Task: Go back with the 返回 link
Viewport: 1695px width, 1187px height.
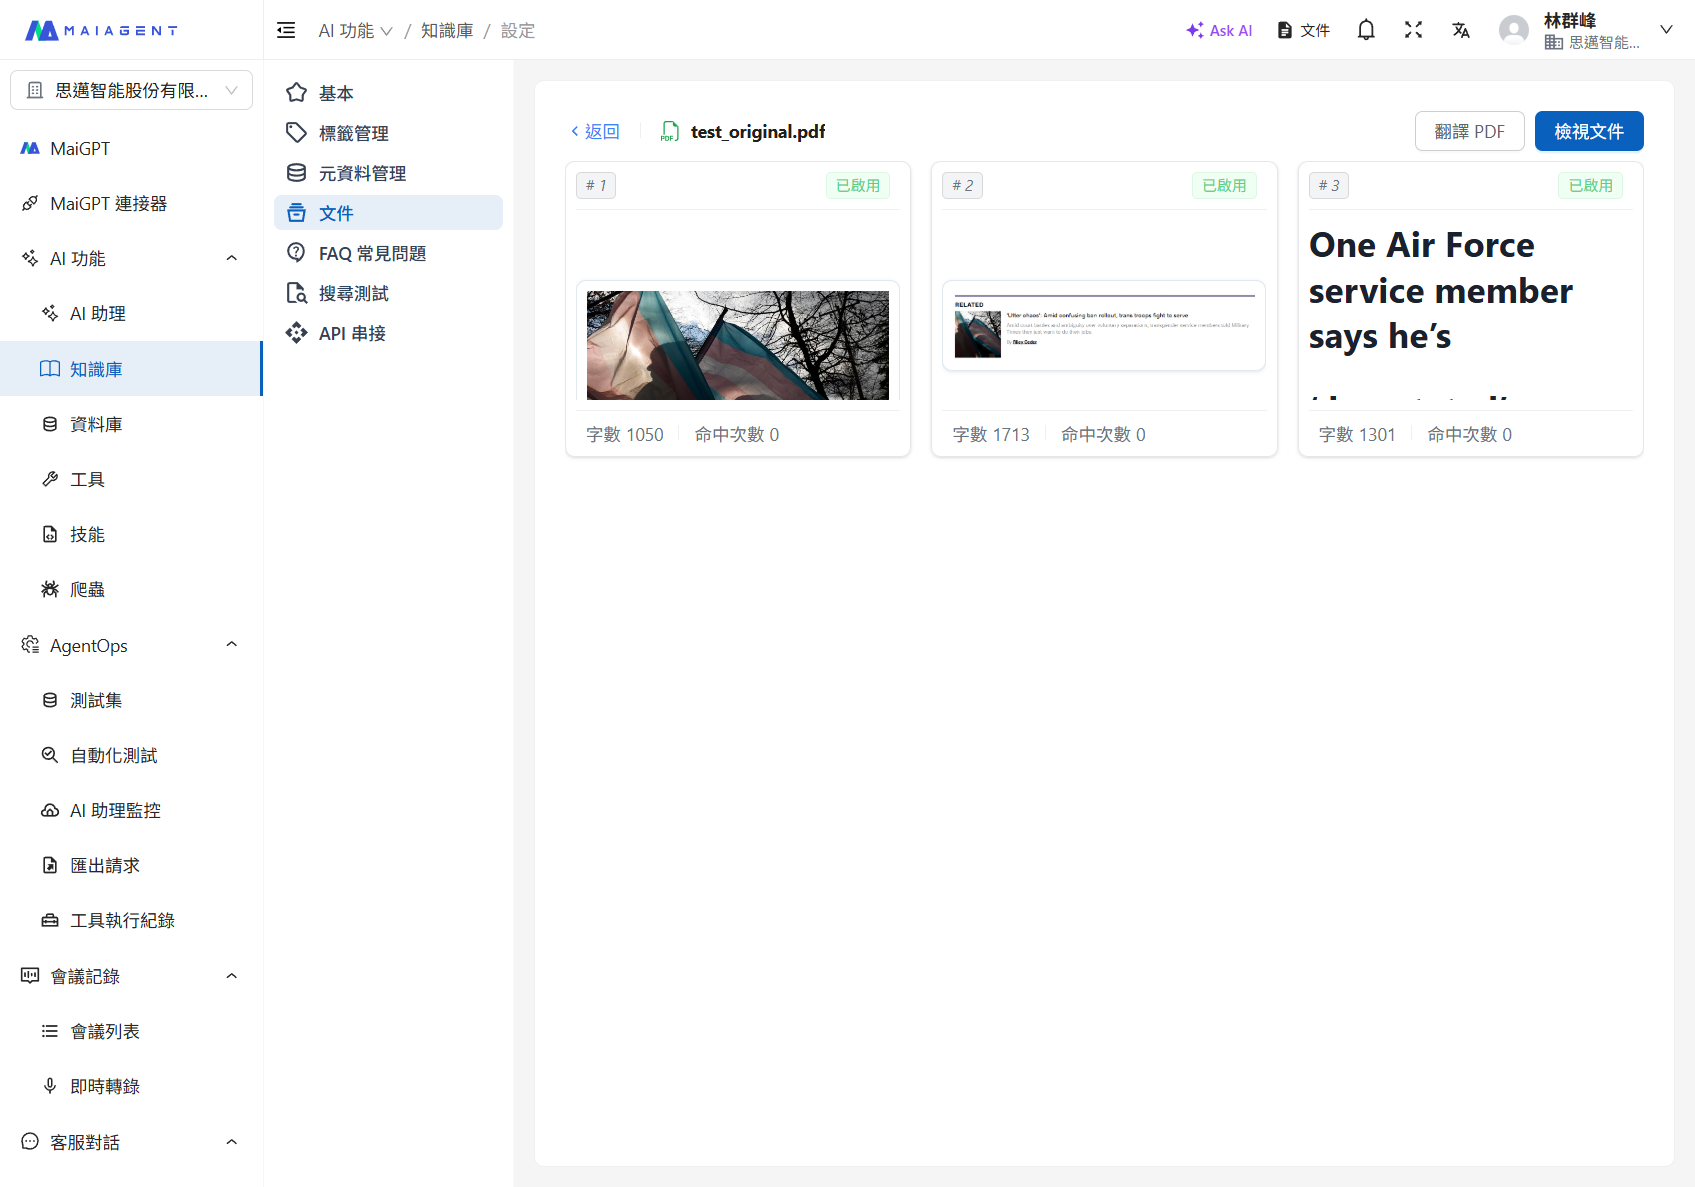Action: point(595,131)
